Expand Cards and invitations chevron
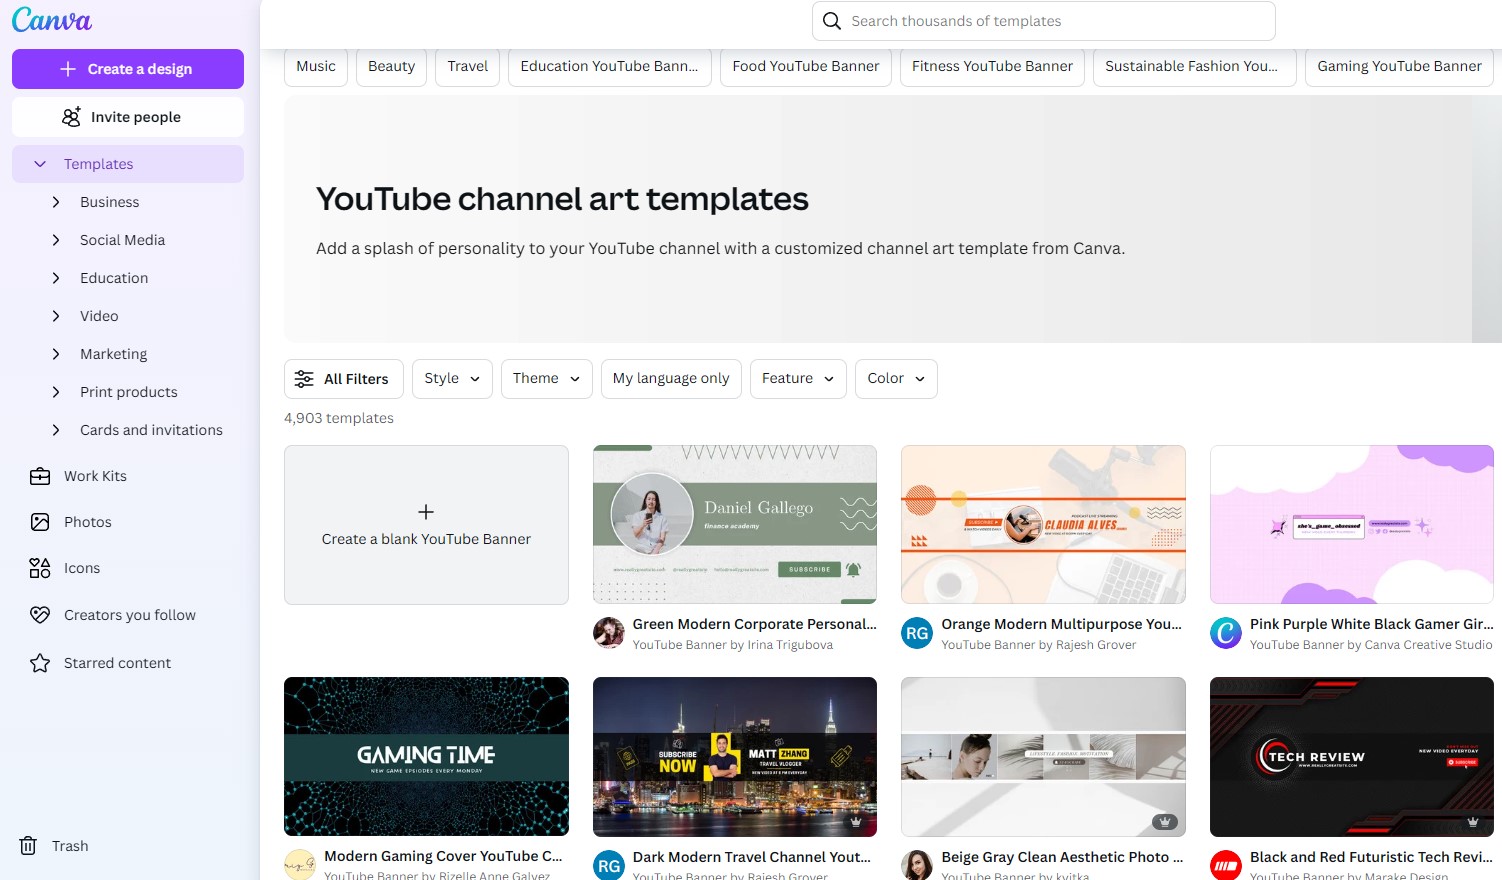This screenshot has height=880, width=1502. [x=56, y=430]
